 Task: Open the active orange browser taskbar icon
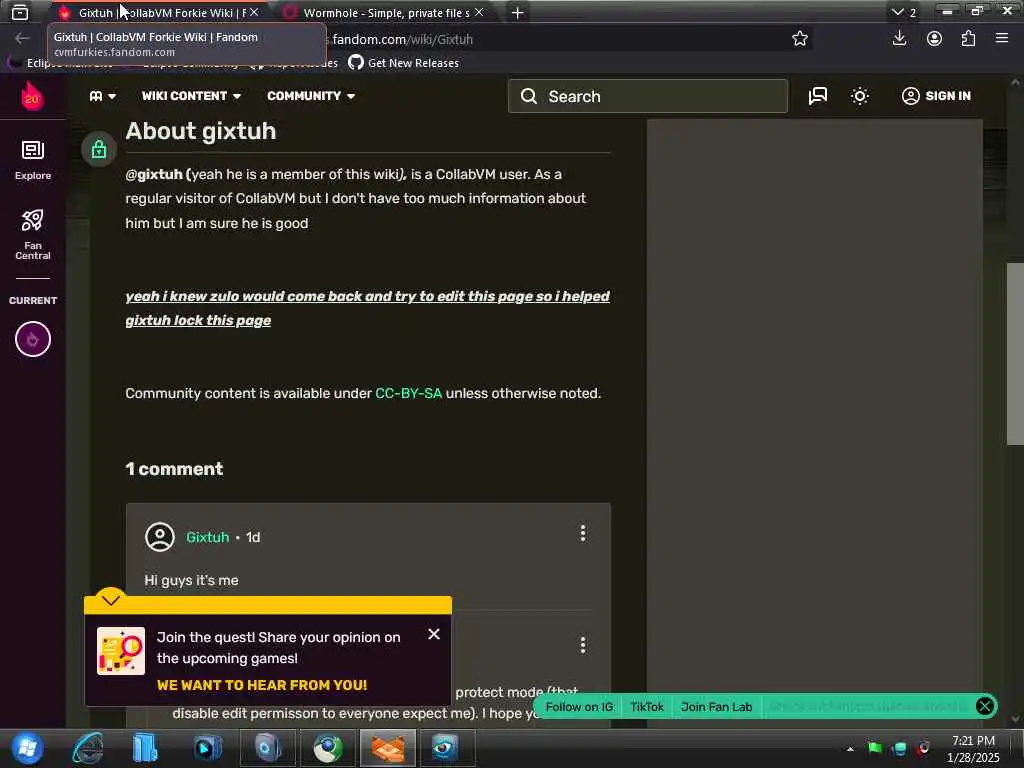tap(387, 748)
